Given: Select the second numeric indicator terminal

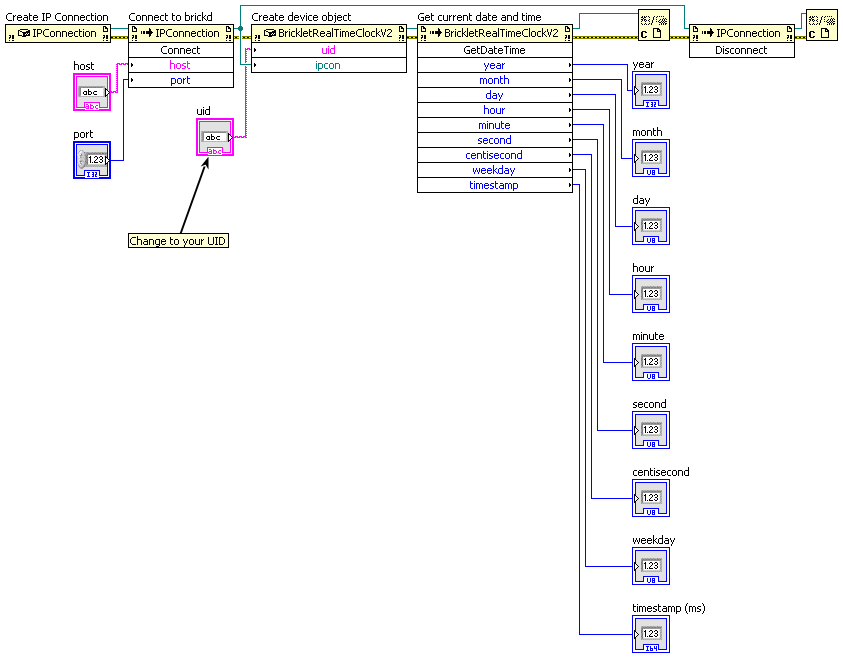Looking at the screenshot, I should tap(651, 430).
